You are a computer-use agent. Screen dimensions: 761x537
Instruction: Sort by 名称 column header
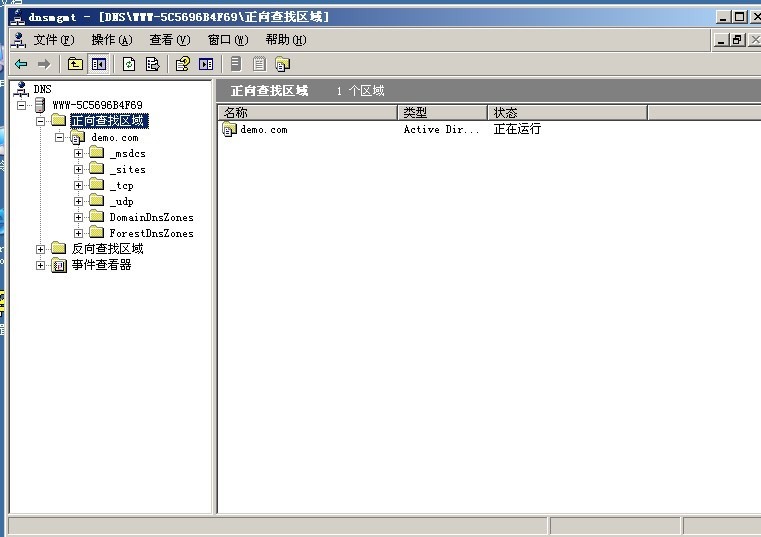pyautogui.click(x=308, y=113)
